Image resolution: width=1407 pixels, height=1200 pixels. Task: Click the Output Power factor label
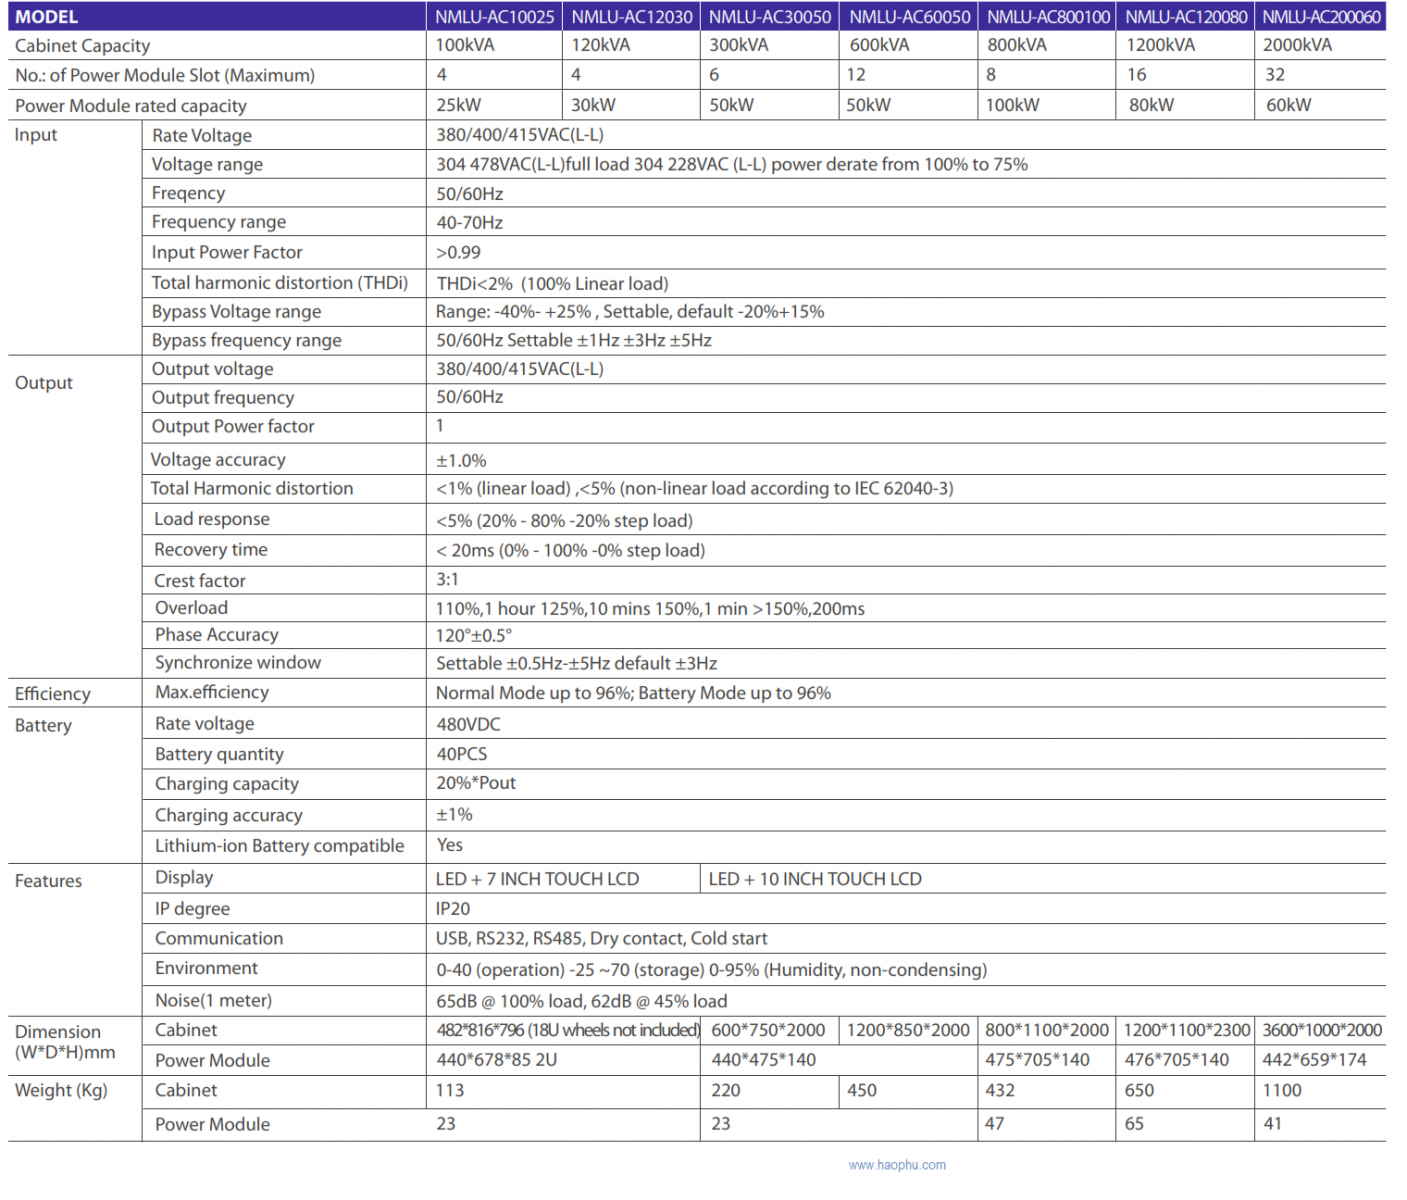232,427
